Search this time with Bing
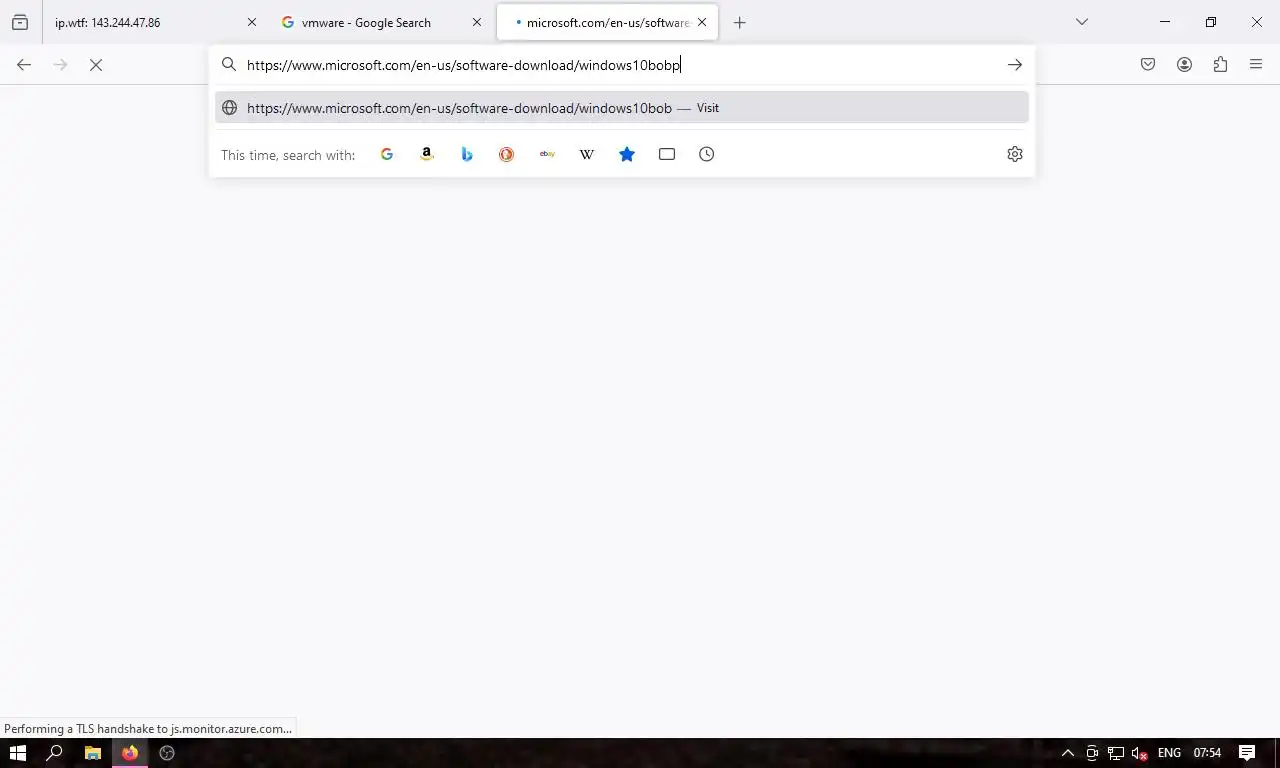The width and height of the screenshot is (1280, 768). tap(467, 154)
